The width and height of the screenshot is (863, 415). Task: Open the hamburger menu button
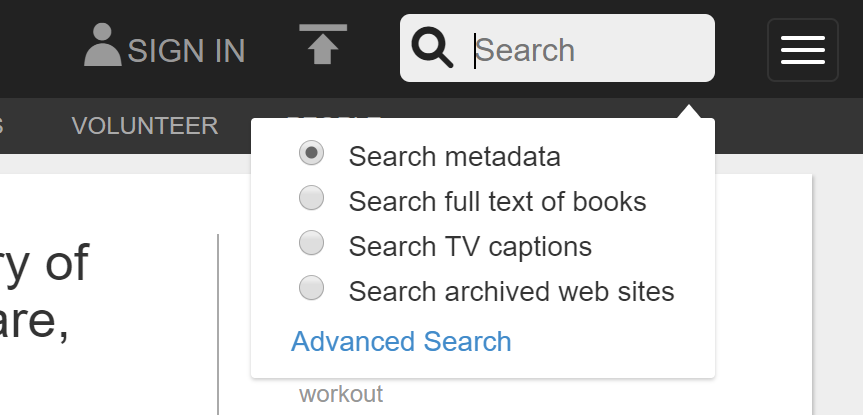coord(802,50)
